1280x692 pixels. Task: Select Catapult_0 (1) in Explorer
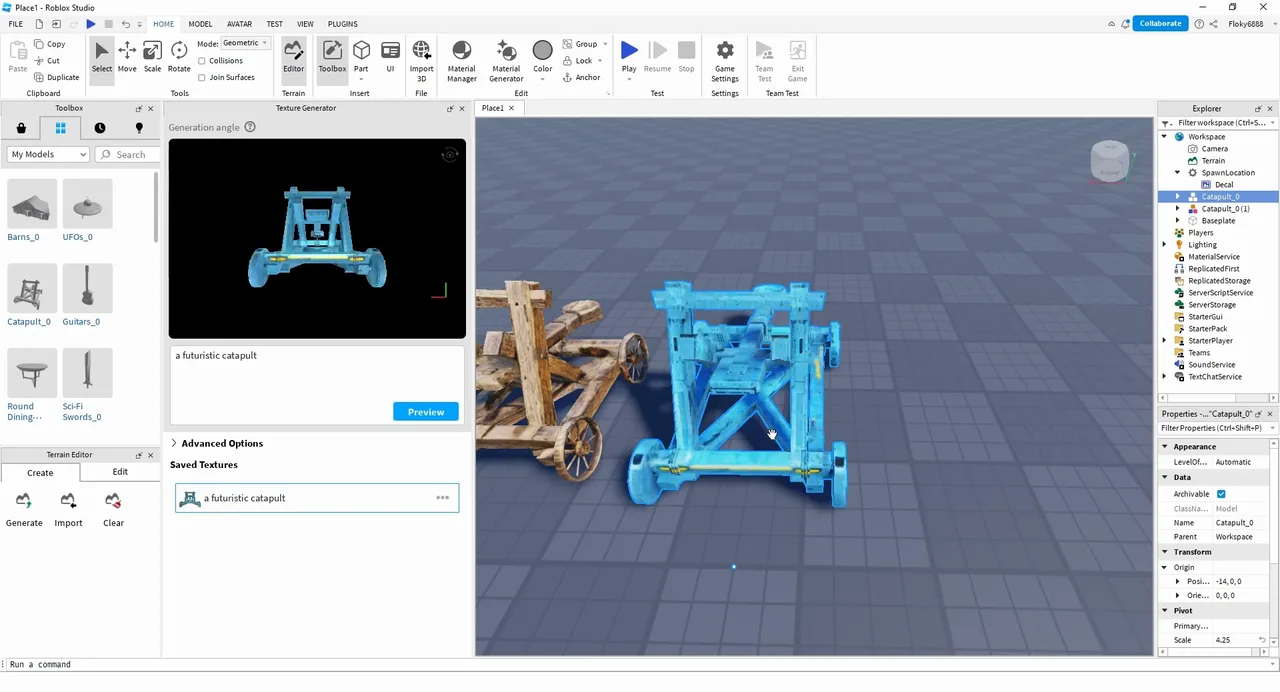(x=1225, y=209)
